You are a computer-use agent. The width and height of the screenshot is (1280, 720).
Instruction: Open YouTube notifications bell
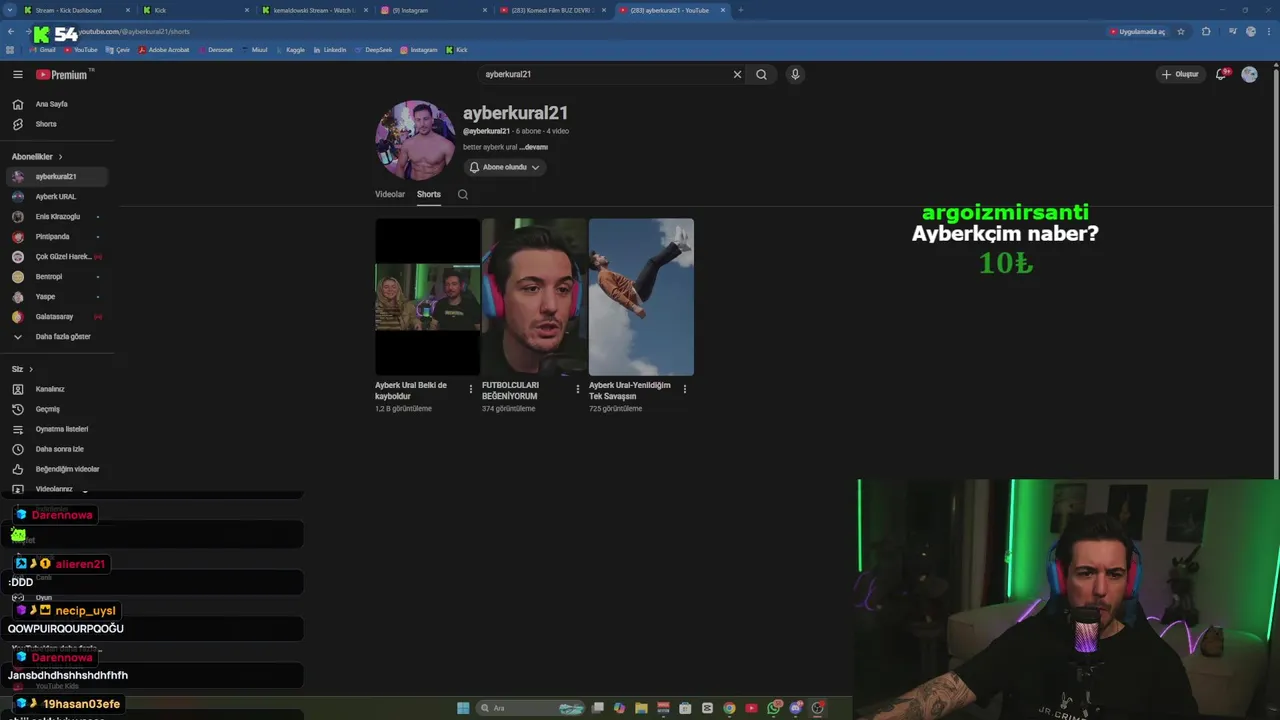tap(1221, 74)
